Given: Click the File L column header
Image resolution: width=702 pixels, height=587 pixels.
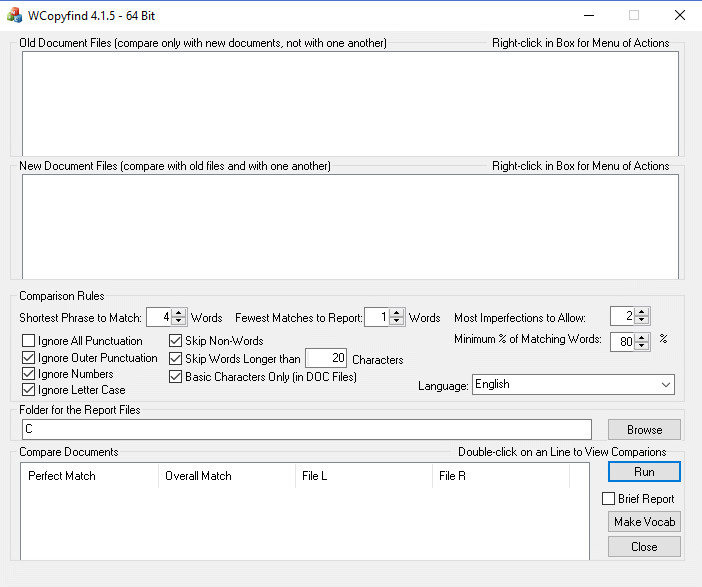Looking at the screenshot, I should [x=364, y=476].
